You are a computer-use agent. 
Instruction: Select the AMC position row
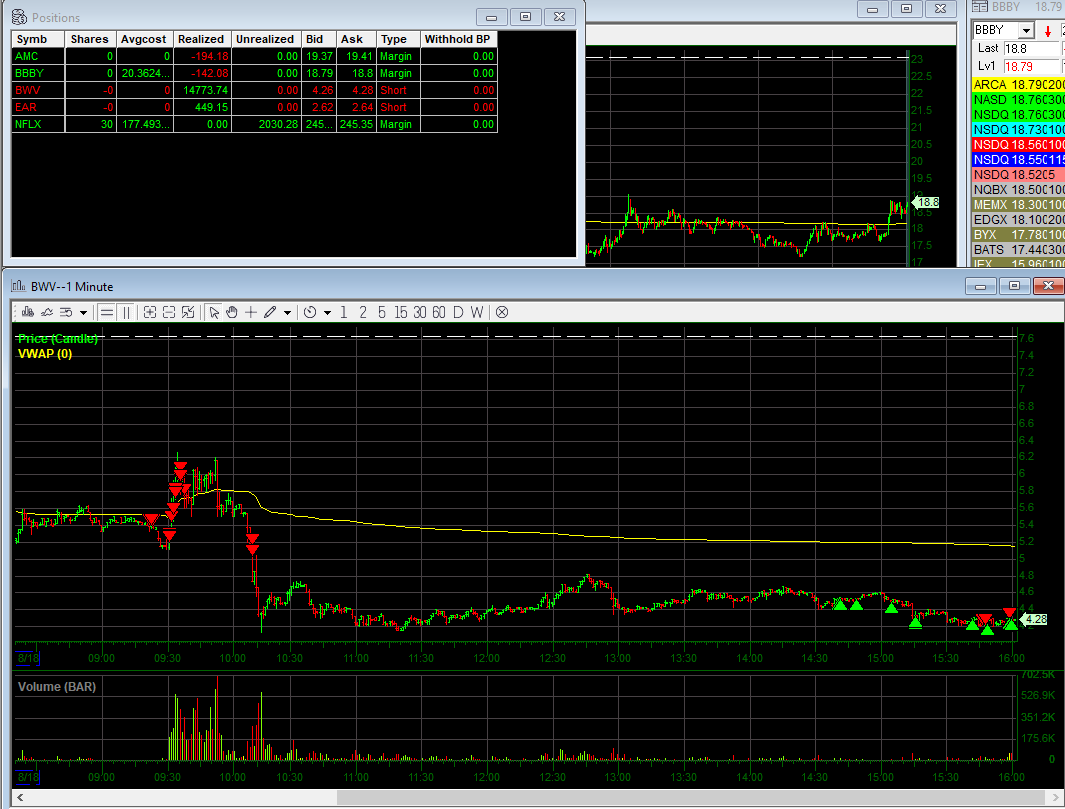point(255,56)
